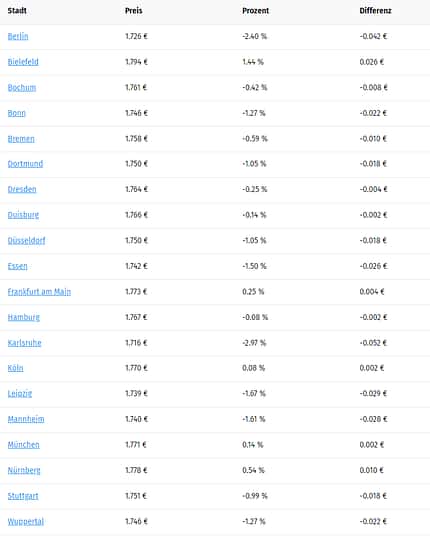Open the Duisburg link

click(x=23, y=215)
